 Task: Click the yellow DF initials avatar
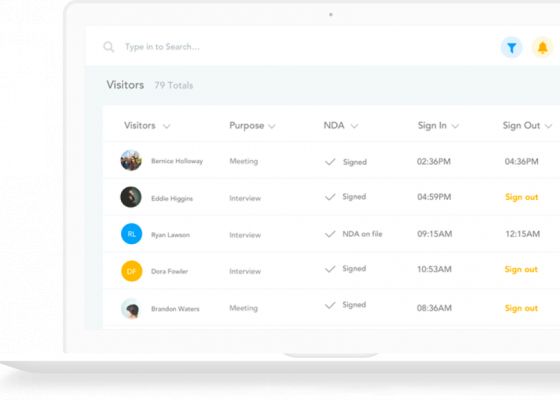pos(131,271)
